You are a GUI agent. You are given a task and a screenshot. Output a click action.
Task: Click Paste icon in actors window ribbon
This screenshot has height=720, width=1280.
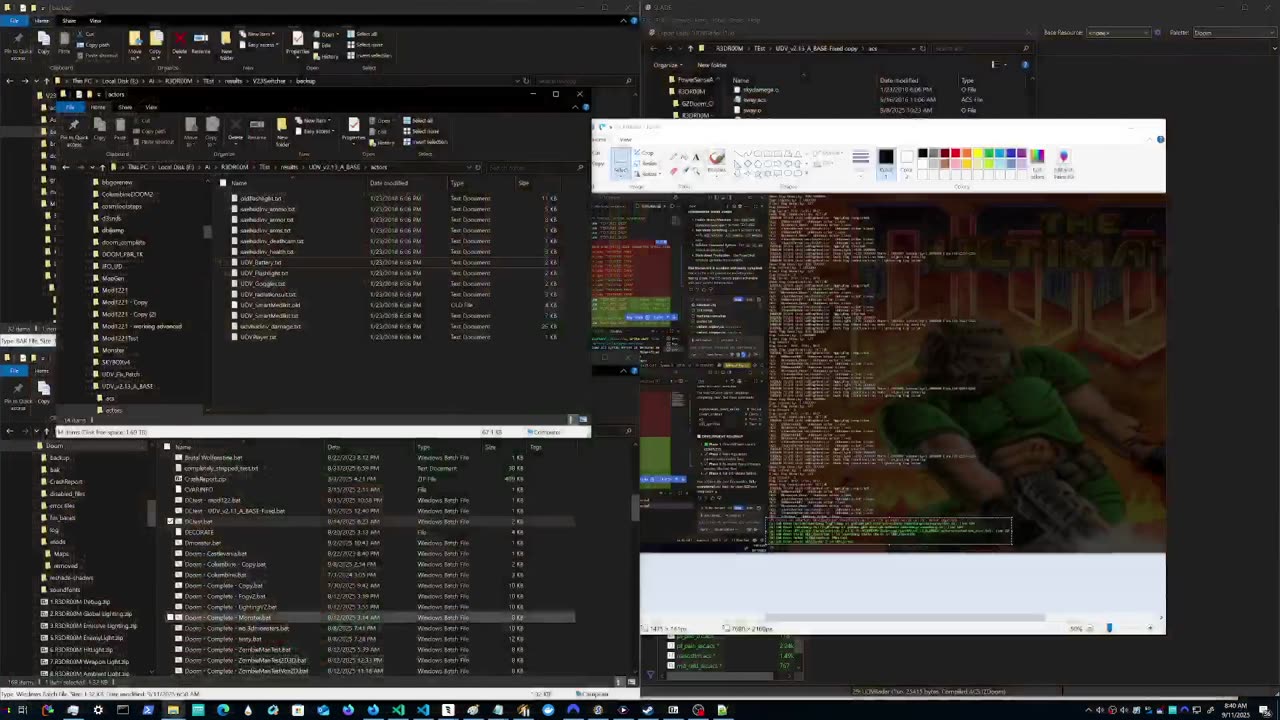(120, 128)
